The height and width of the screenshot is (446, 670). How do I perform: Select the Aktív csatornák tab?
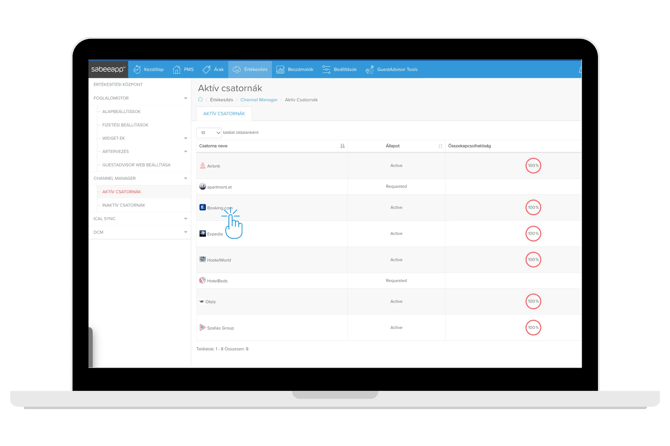click(x=224, y=114)
